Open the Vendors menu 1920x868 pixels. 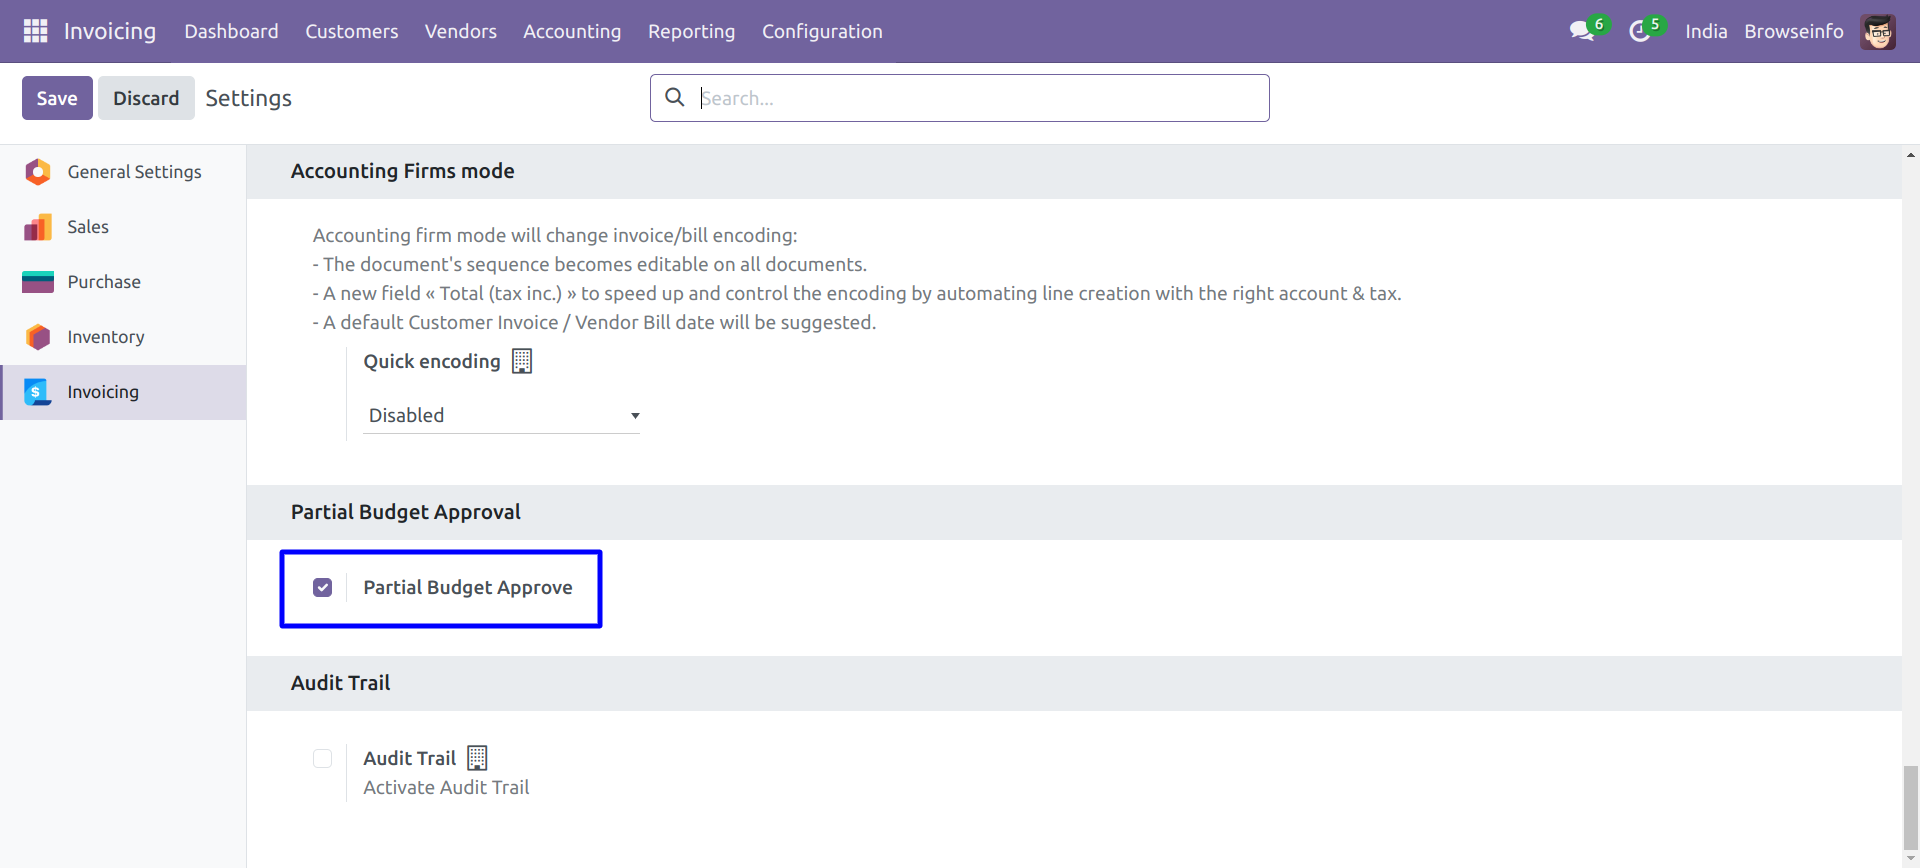460,31
